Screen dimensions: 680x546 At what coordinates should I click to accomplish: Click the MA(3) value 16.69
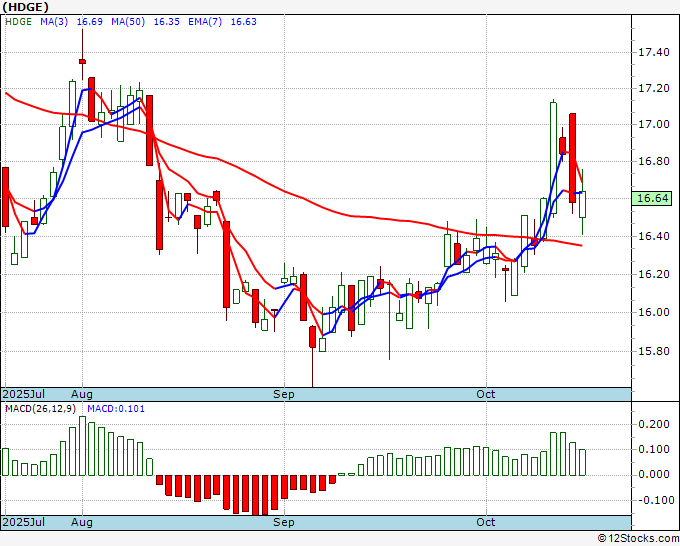tap(90, 22)
